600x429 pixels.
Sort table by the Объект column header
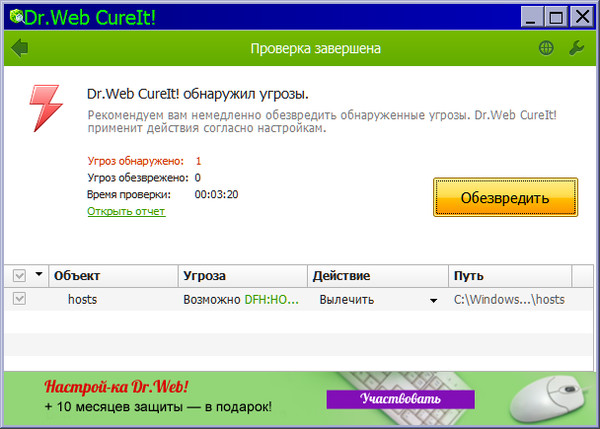[x=113, y=276]
